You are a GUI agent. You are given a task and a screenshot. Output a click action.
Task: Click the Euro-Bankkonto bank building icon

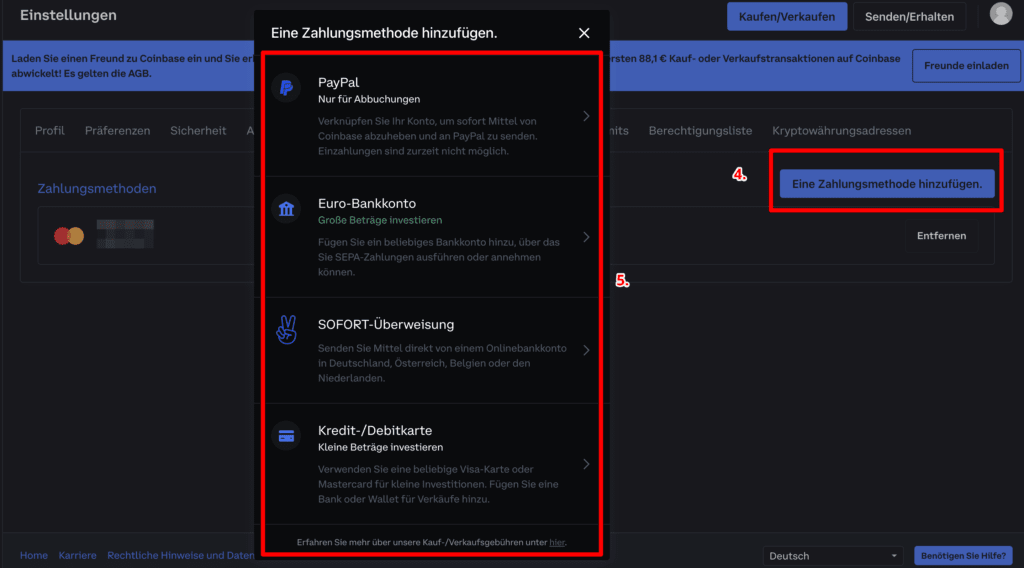[x=286, y=209]
